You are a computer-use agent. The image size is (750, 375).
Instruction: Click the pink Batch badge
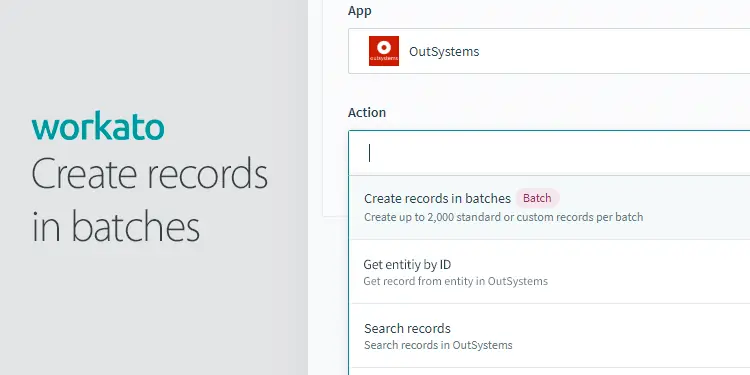[x=537, y=198]
